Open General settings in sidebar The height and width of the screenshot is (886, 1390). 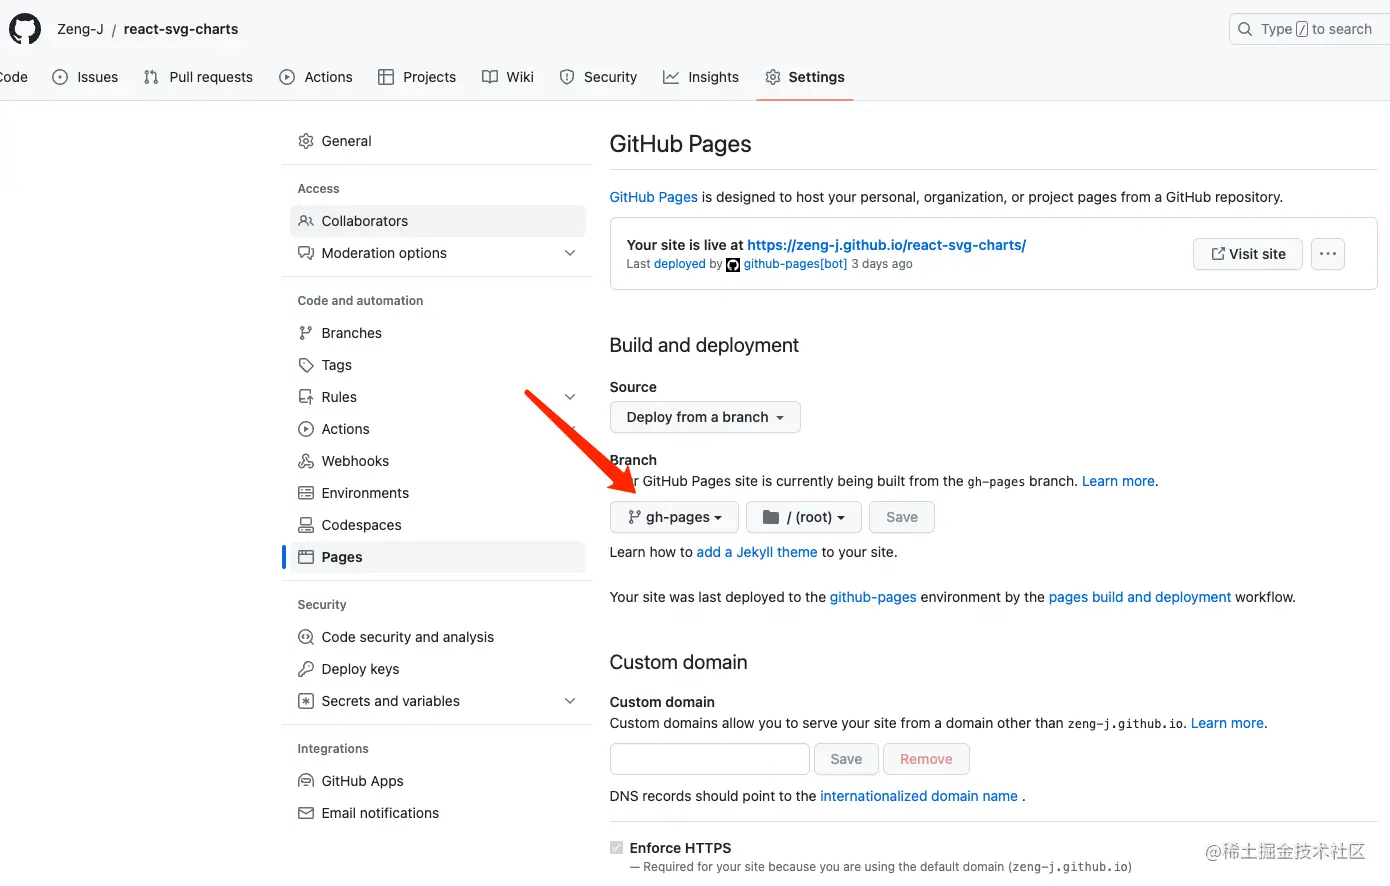(437, 141)
